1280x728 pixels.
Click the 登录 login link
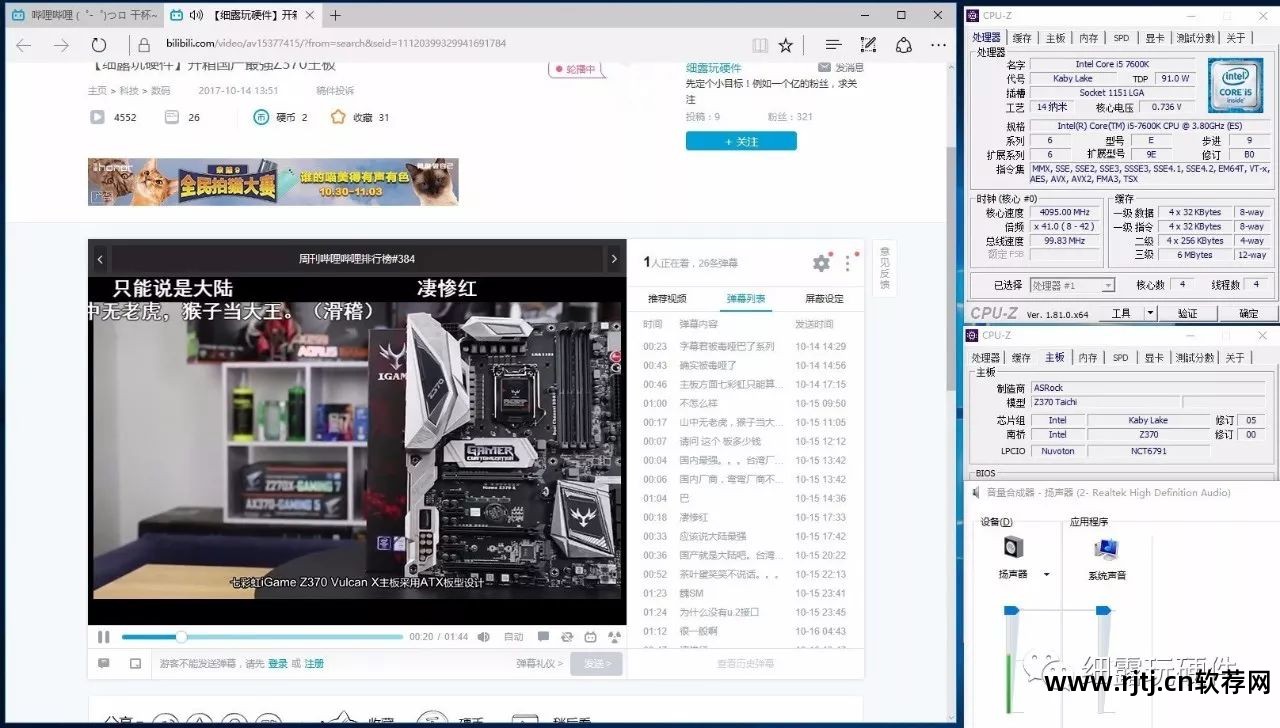tap(277, 663)
